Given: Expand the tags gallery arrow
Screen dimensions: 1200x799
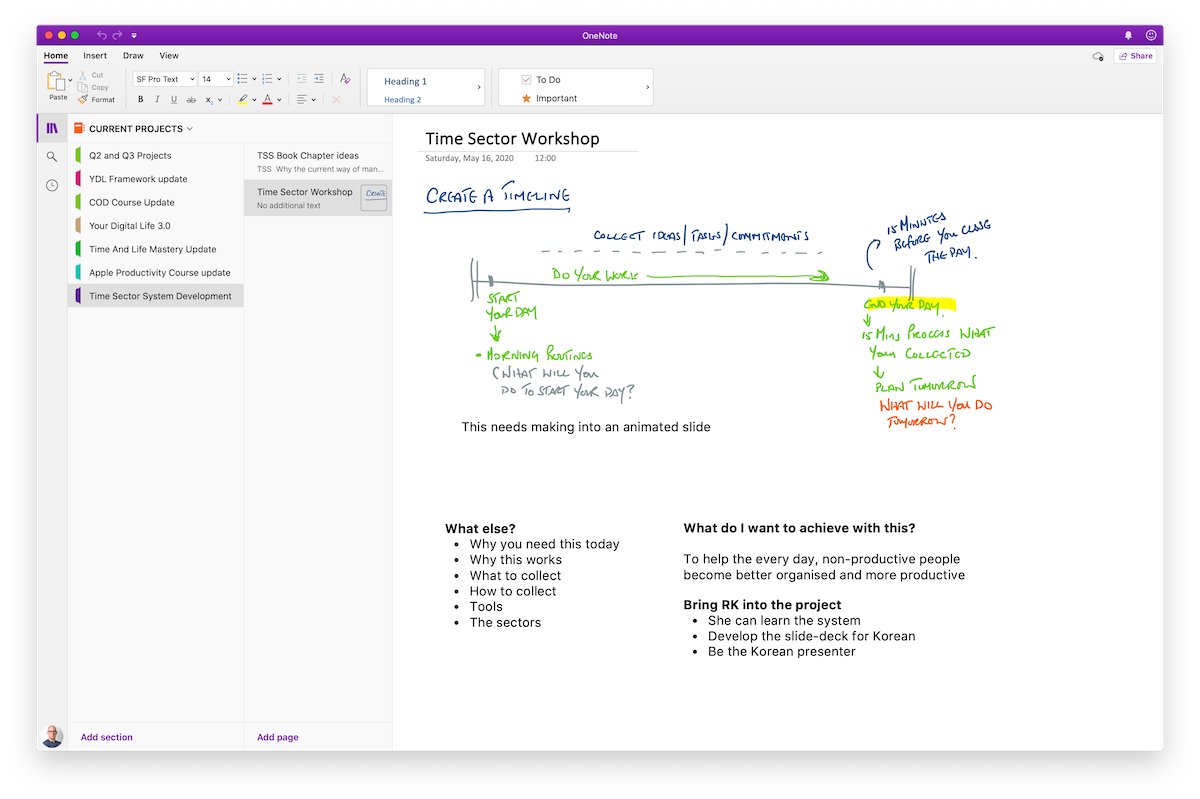Looking at the screenshot, I should click(647, 88).
